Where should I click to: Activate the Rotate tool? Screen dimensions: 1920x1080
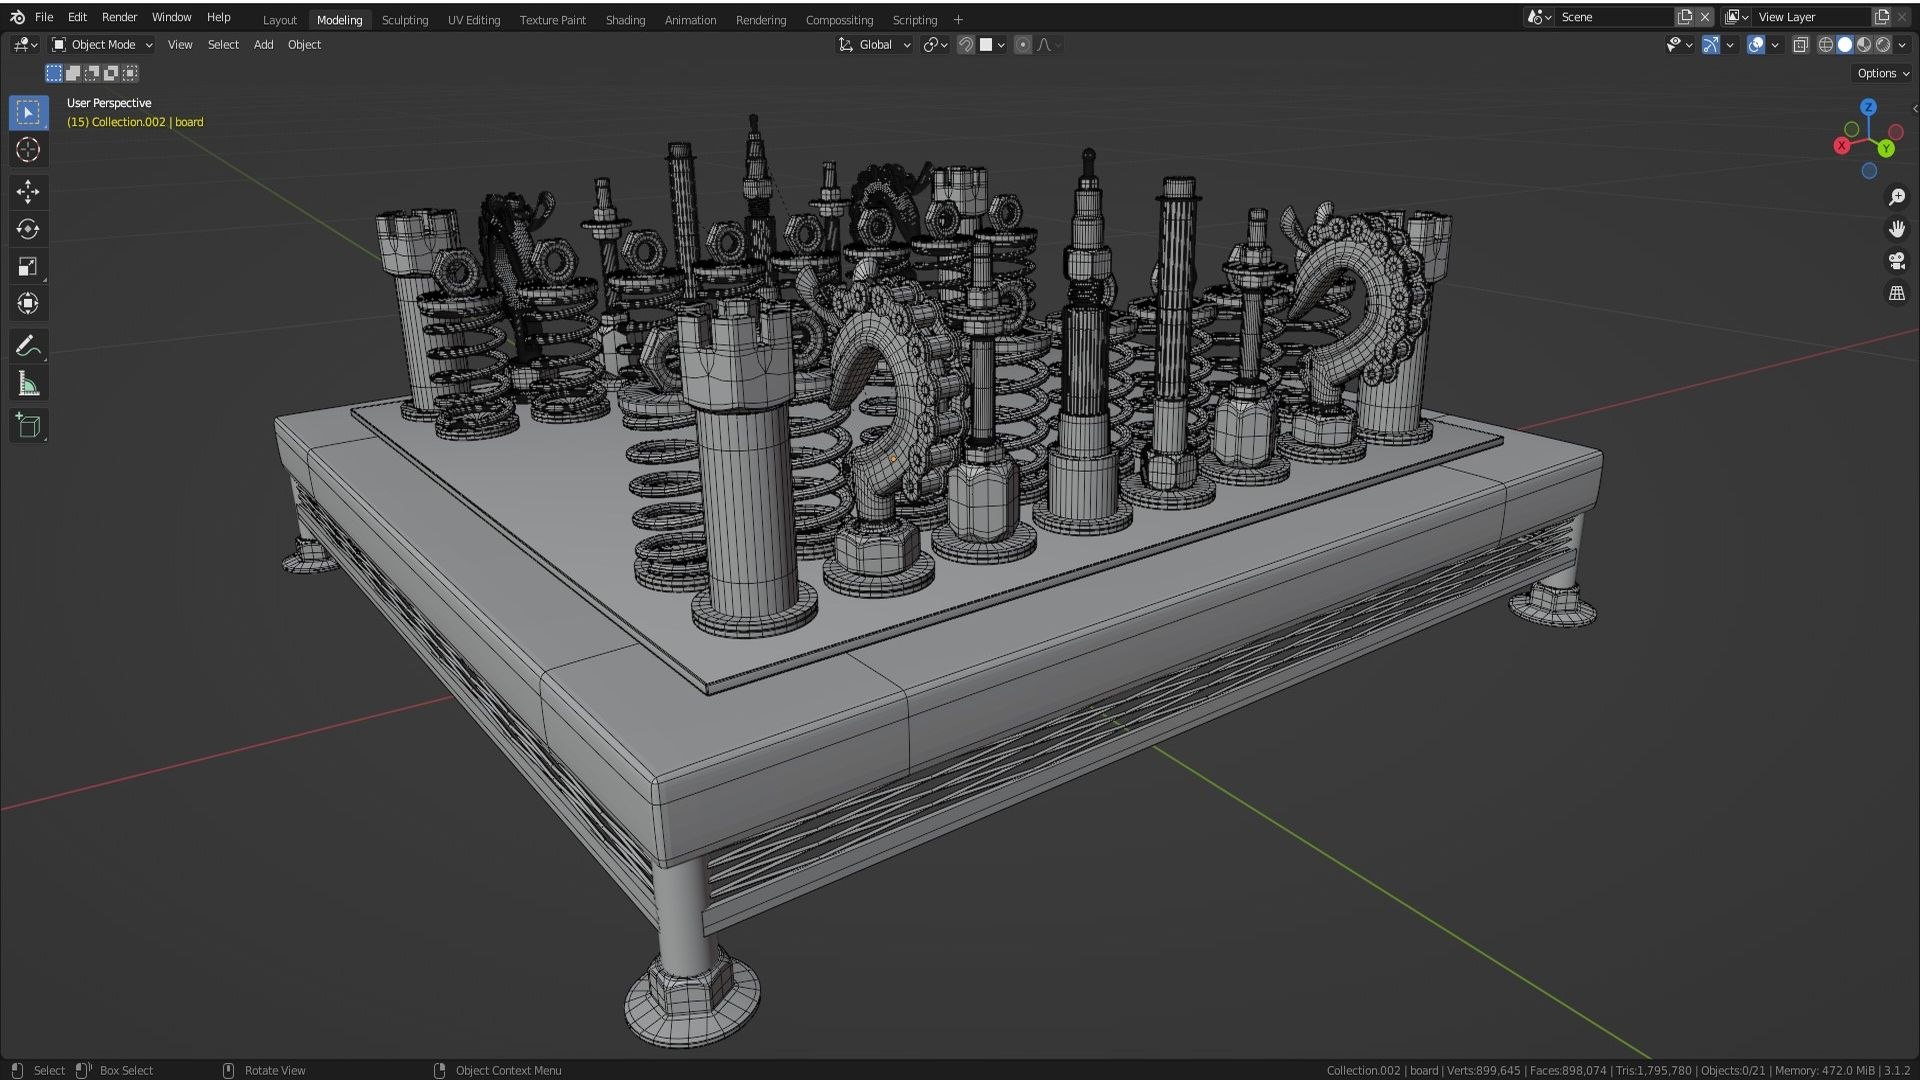(28, 229)
